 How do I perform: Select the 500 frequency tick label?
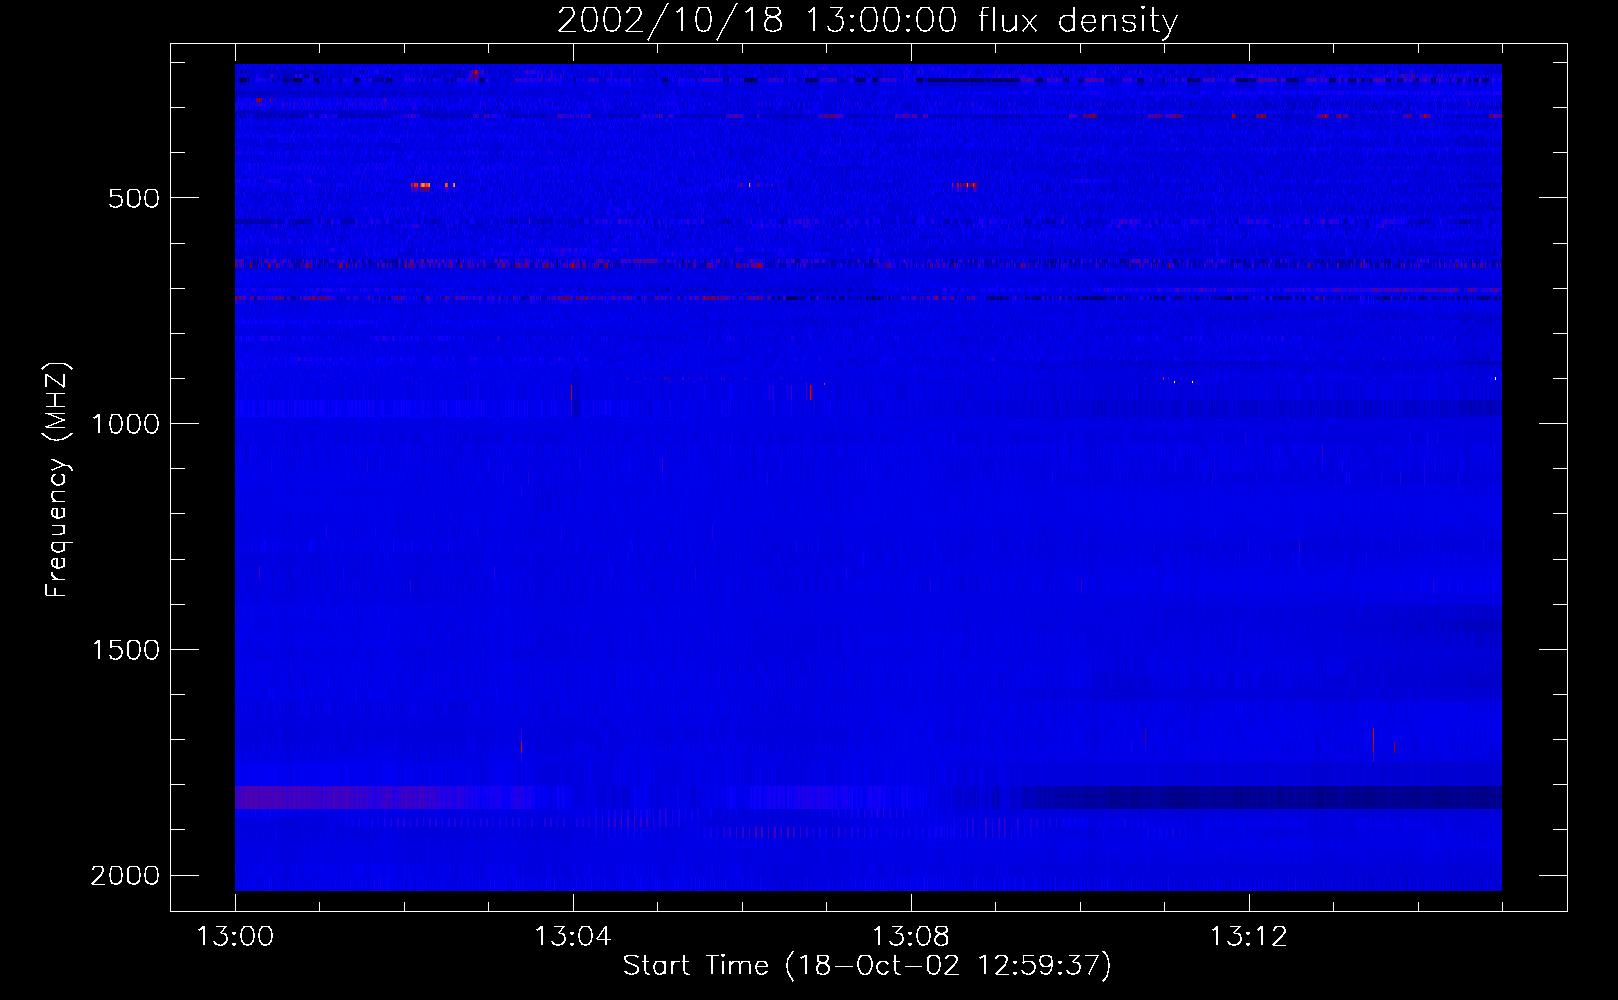coord(134,198)
